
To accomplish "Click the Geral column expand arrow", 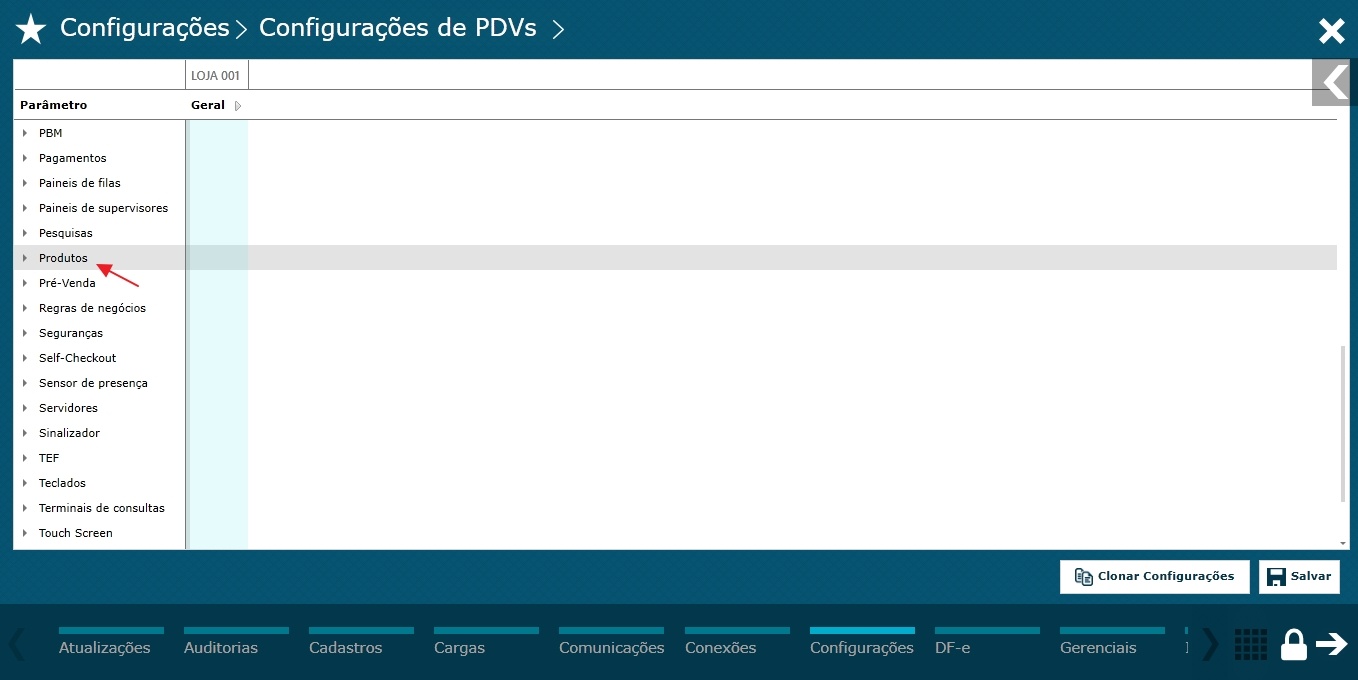I will coord(237,106).
